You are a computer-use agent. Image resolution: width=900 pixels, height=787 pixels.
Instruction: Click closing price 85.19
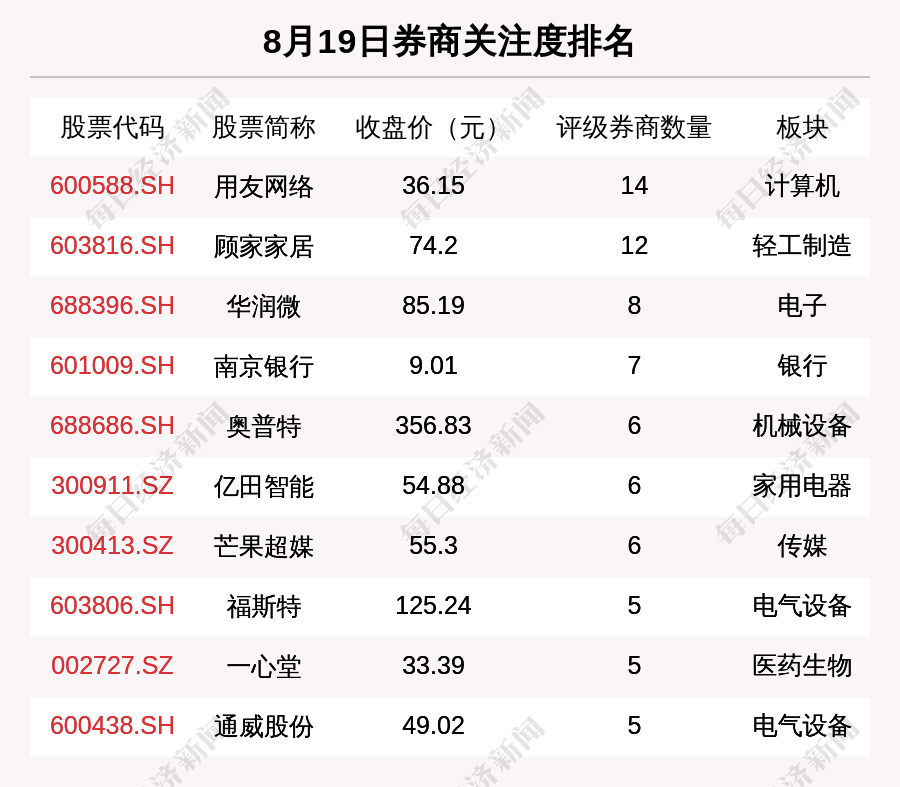tap(433, 305)
